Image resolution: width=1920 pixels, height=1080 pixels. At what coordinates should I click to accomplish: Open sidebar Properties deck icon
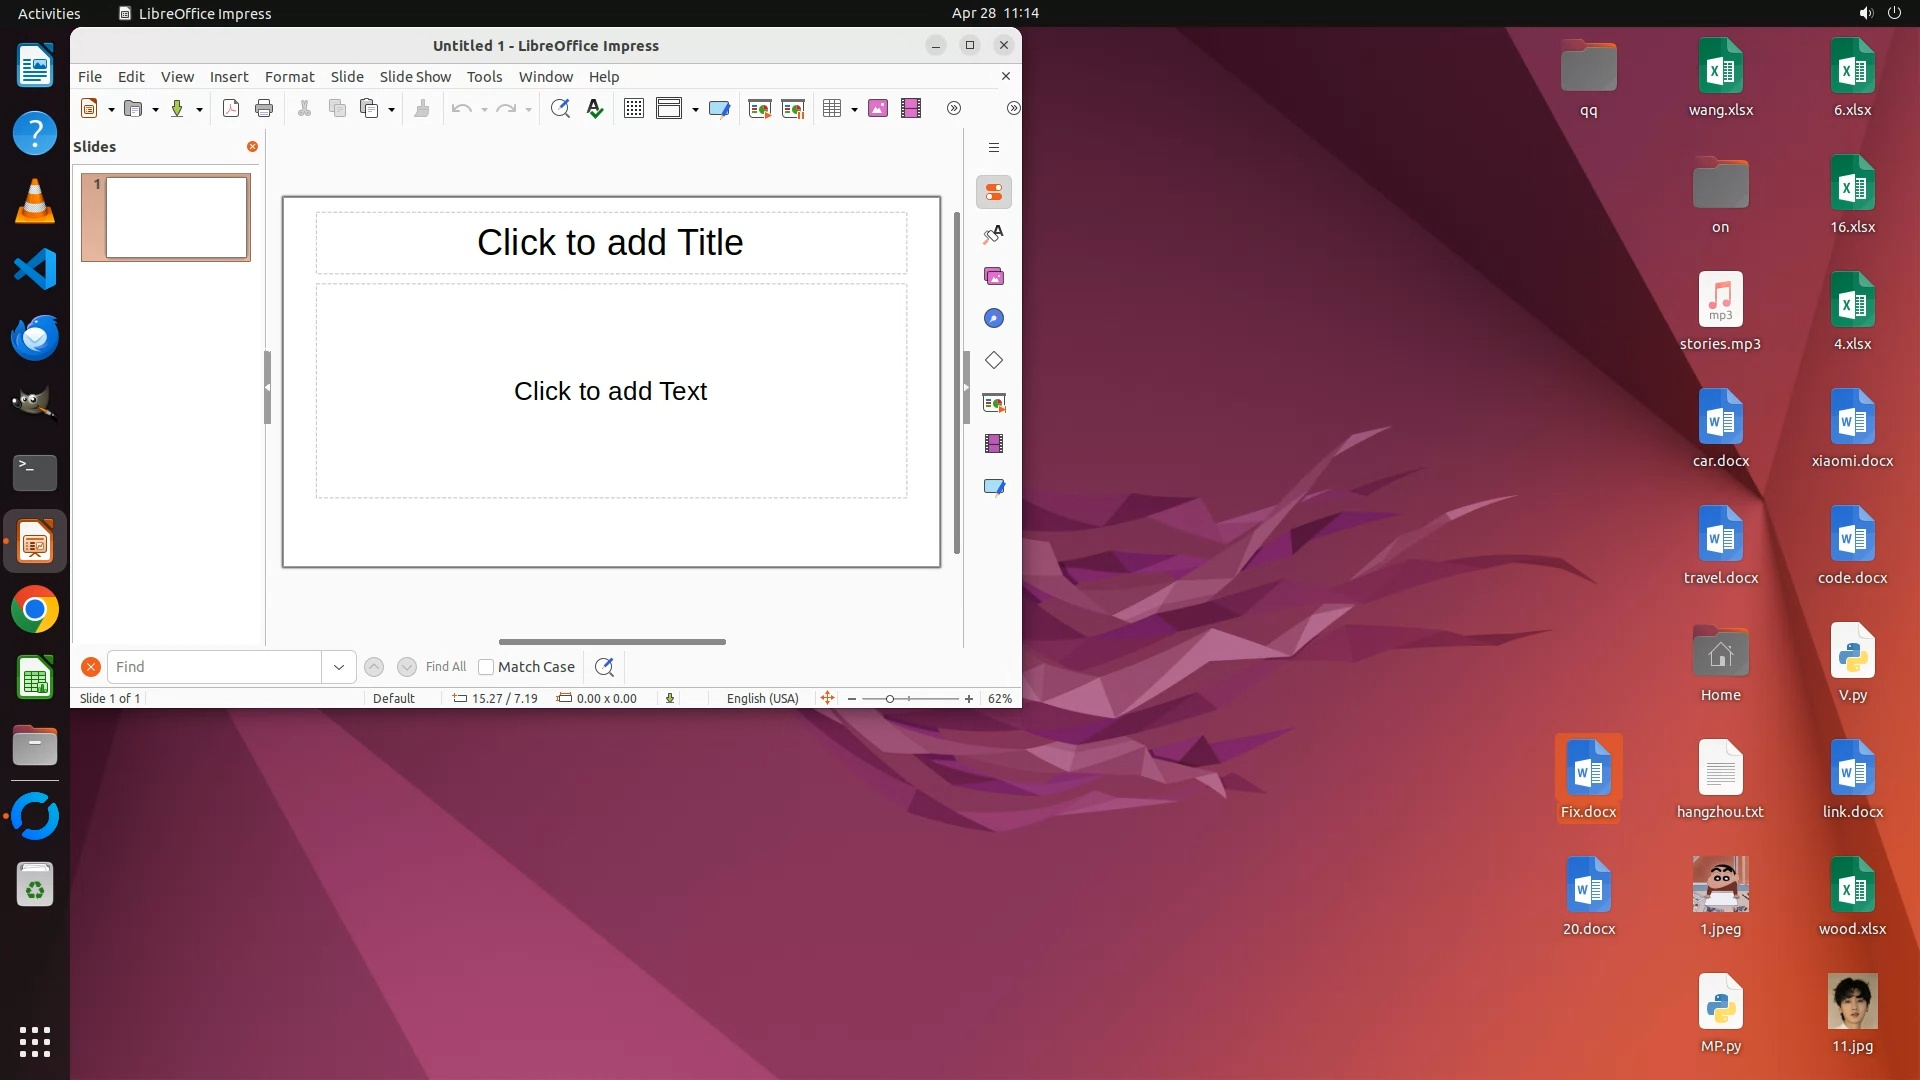(994, 192)
